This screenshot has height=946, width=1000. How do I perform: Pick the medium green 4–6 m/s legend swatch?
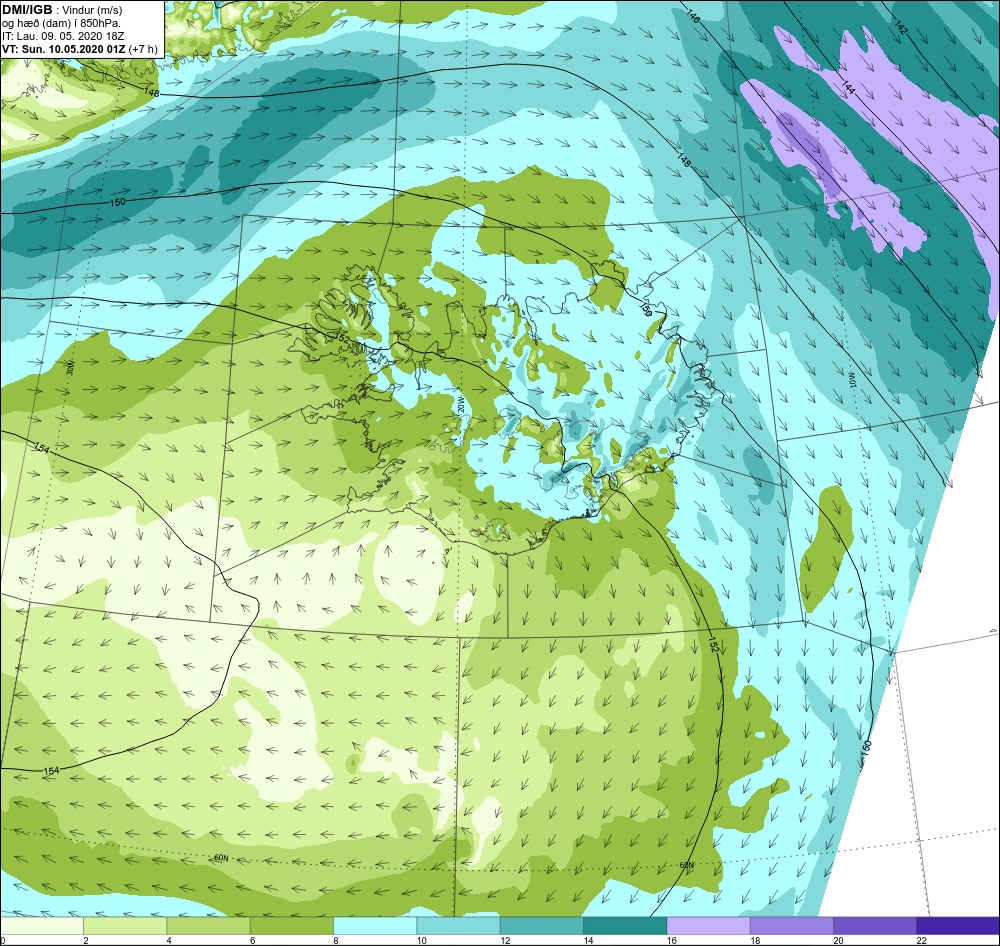click(x=209, y=925)
